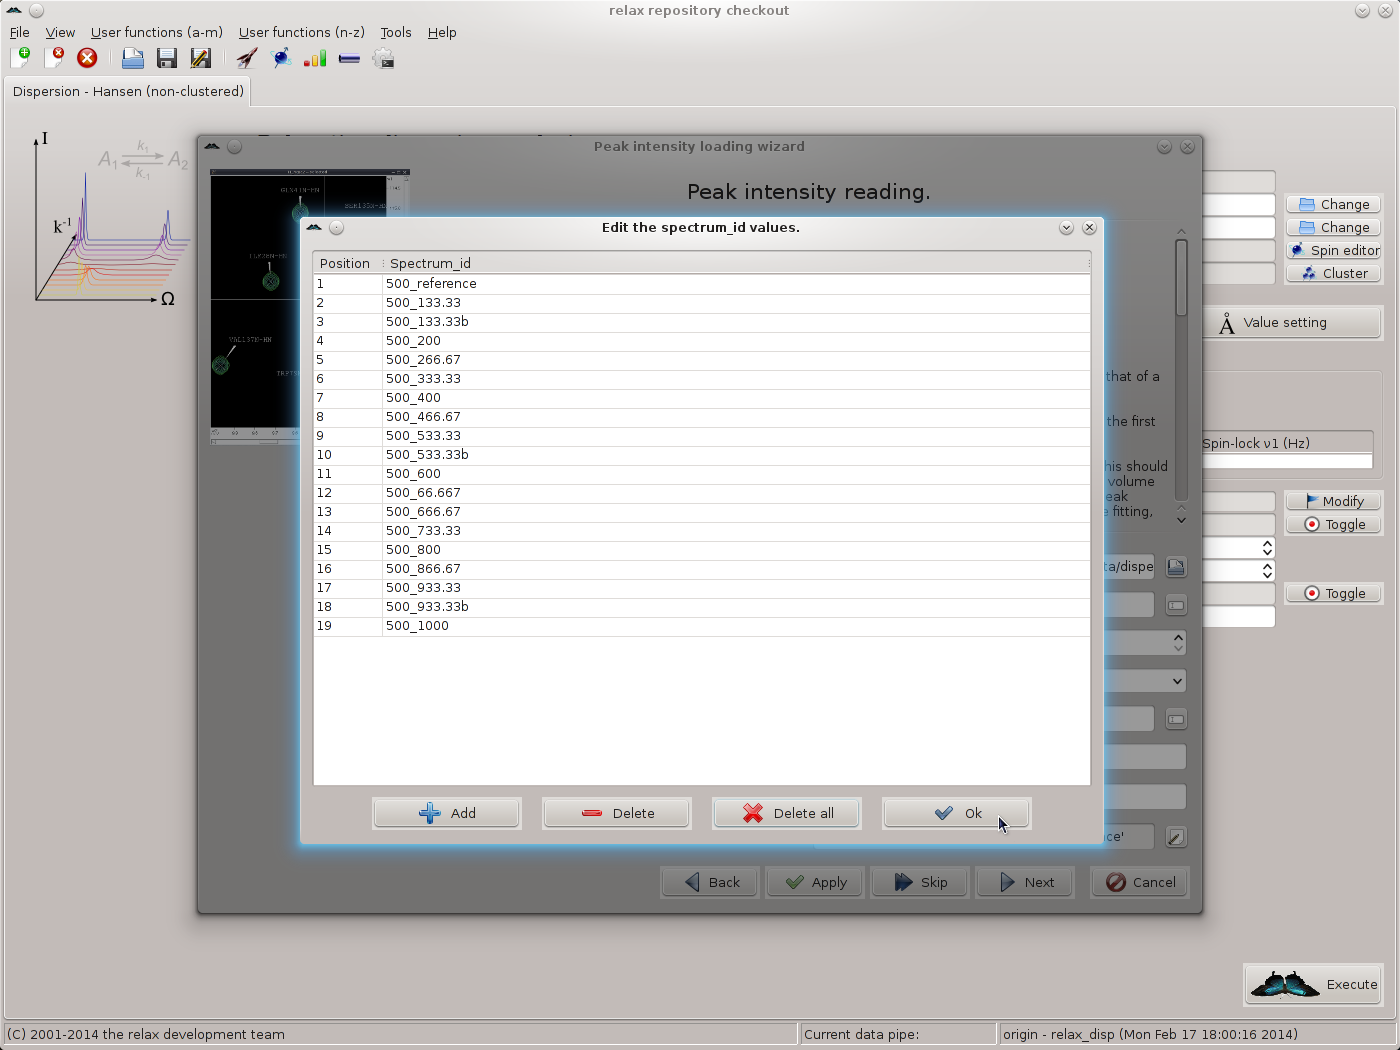Open the spin viewer toolbar icon
The image size is (1400, 1050).
click(282, 58)
